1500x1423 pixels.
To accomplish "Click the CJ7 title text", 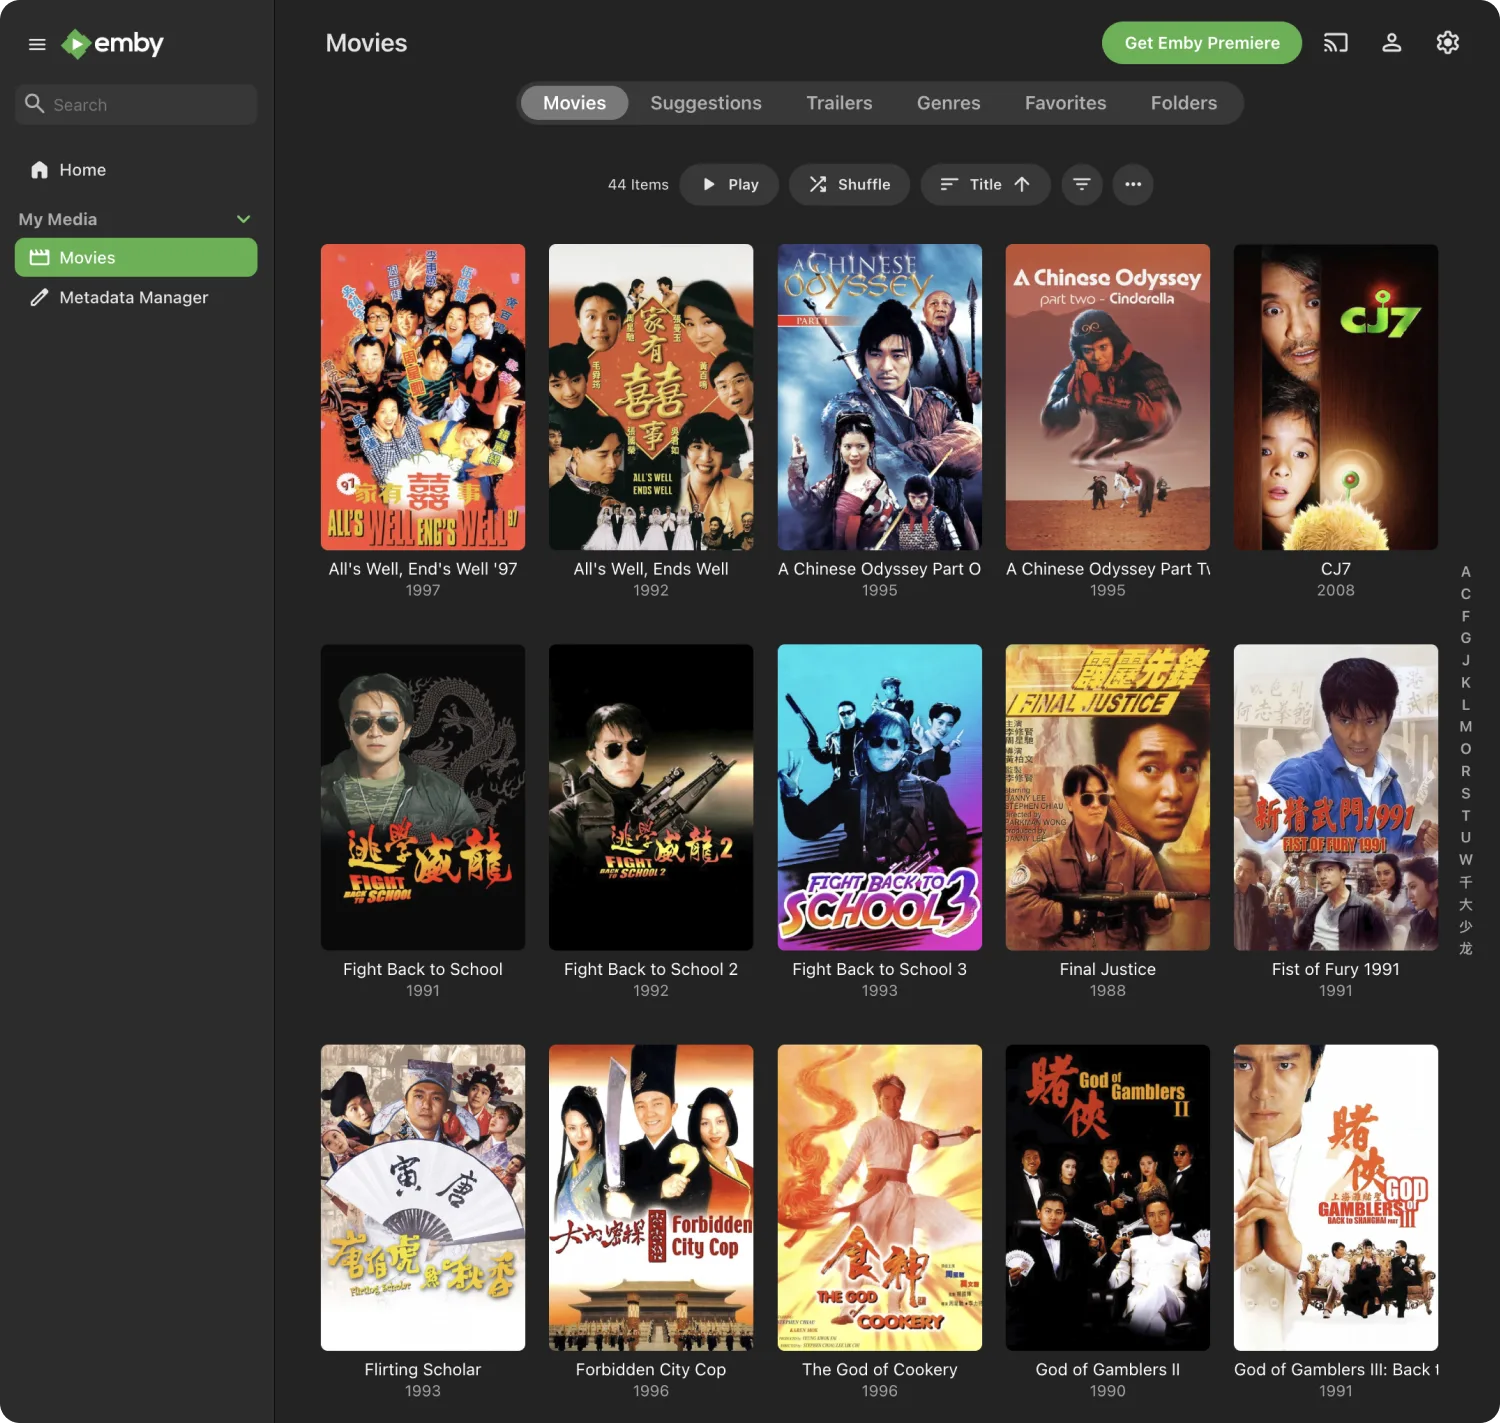I will (1336, 569).
